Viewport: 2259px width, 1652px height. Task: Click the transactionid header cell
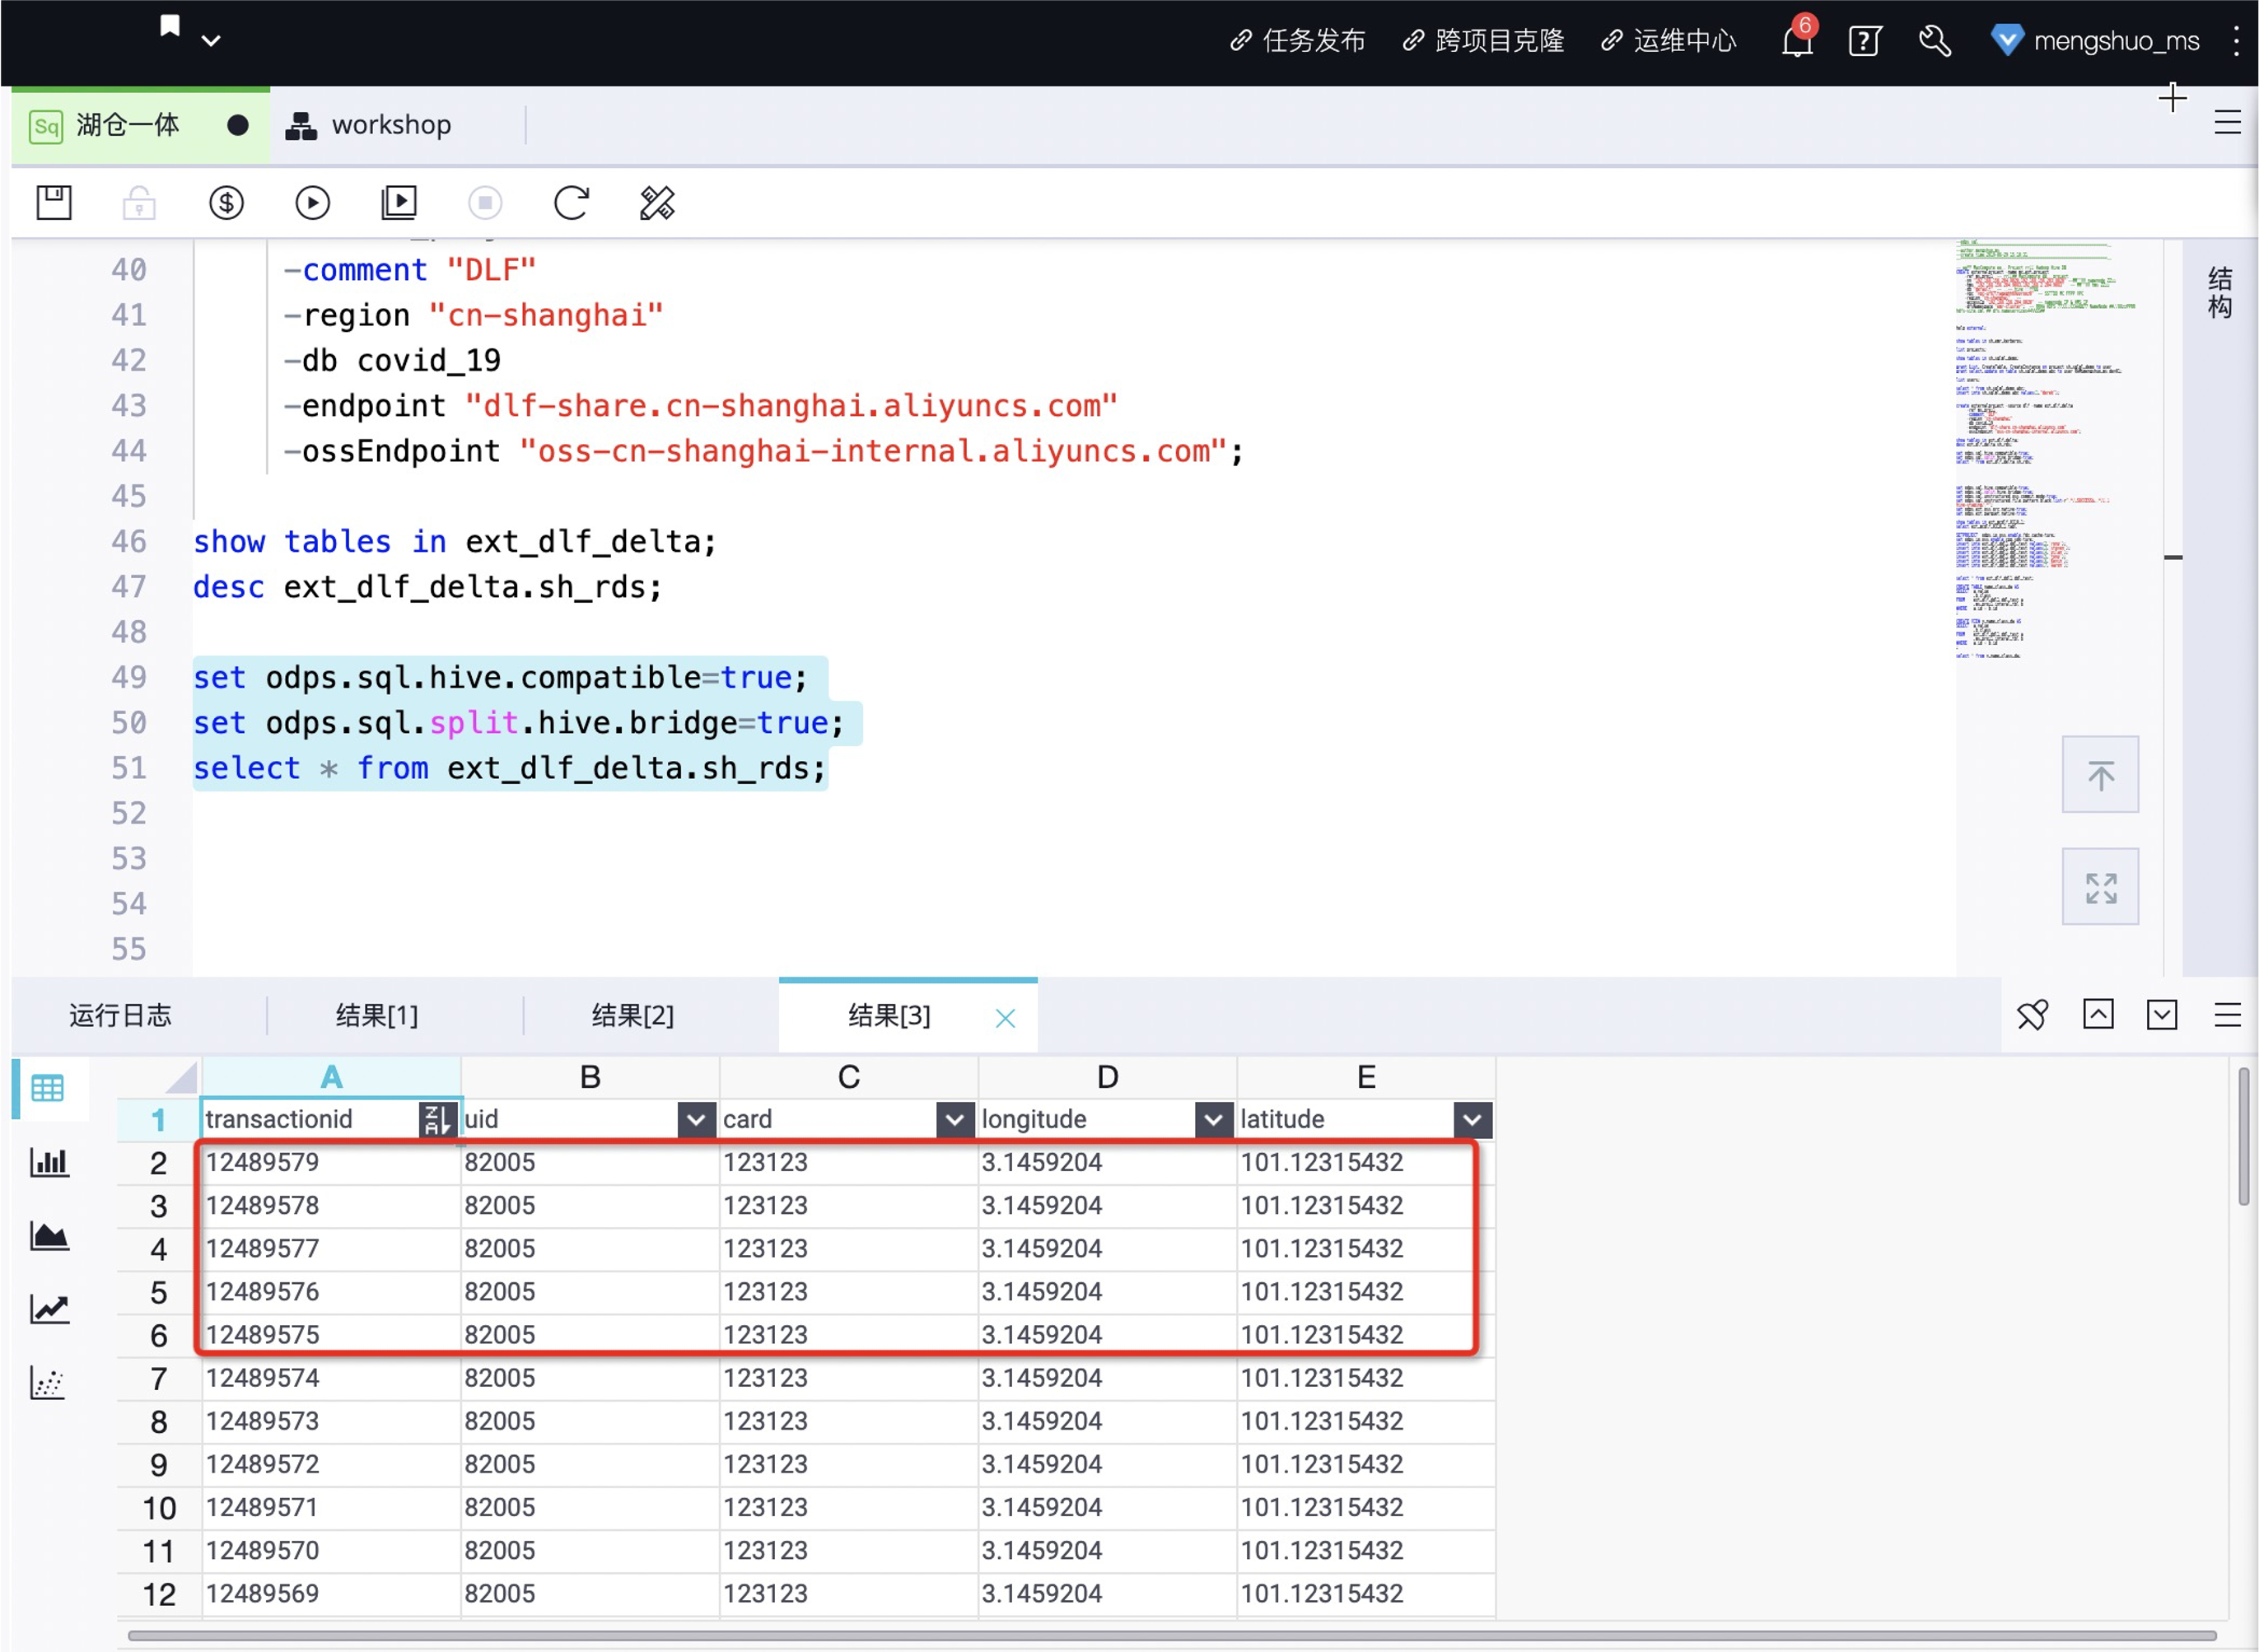pyautogui.click(x=331, y=1120)
